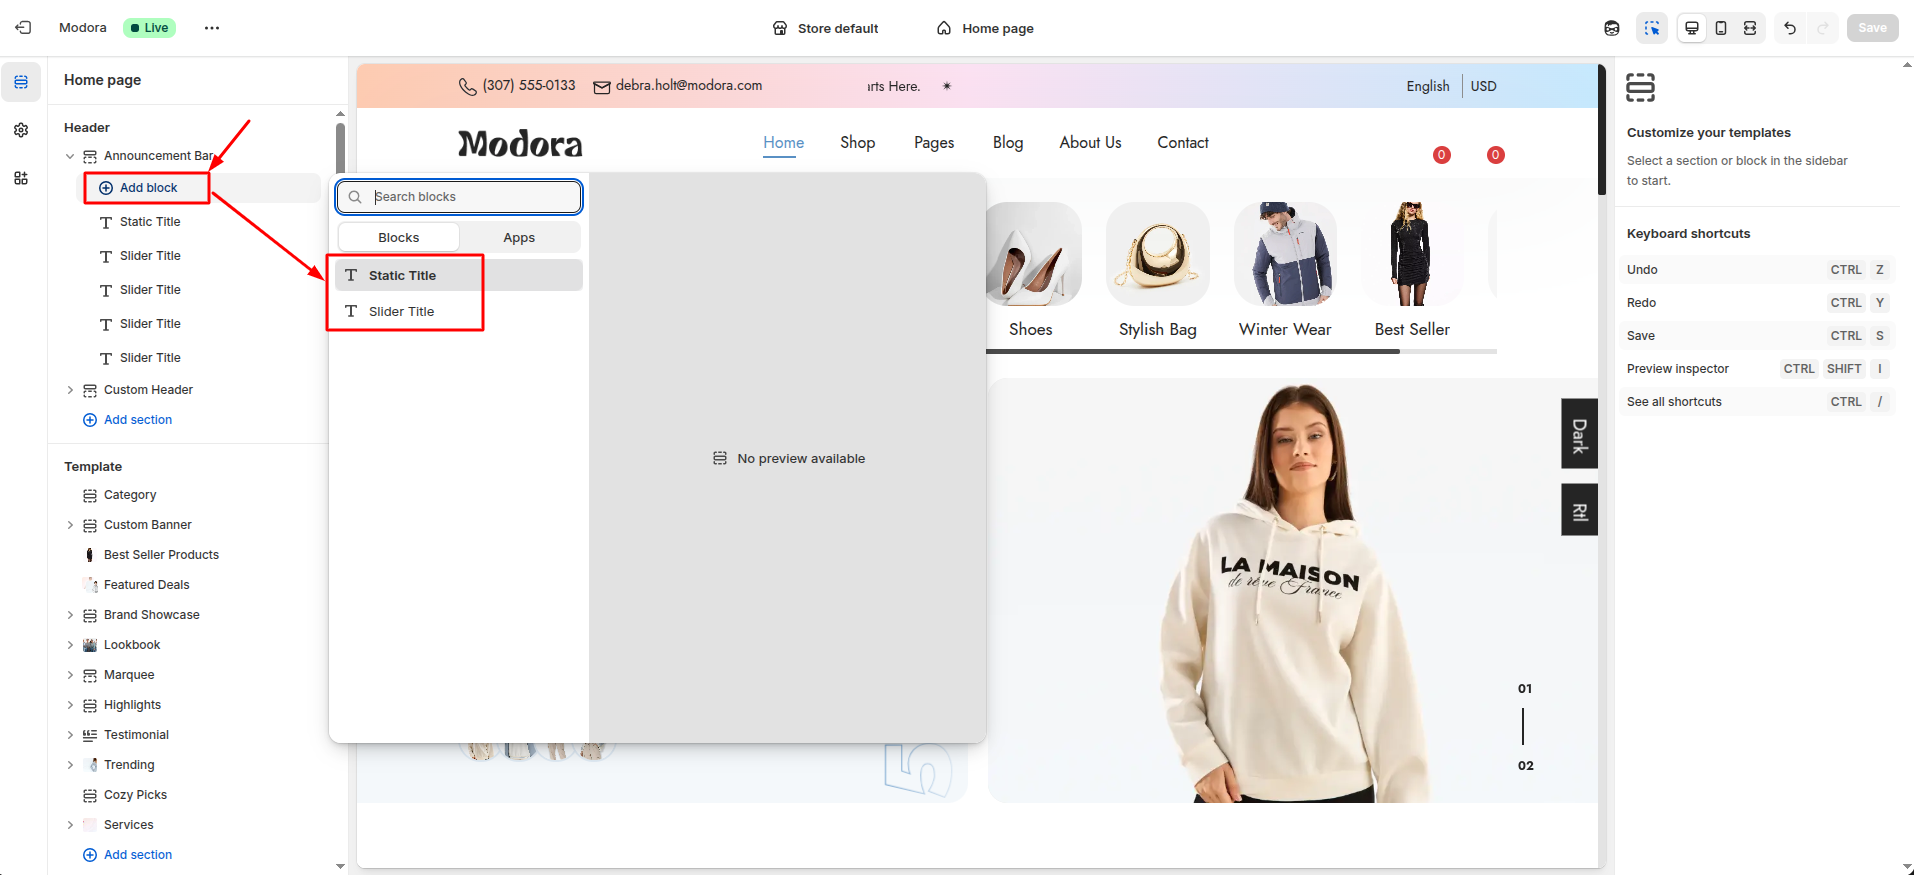This screenshot has height=875, width=1914.
Task: Expand the Brand Showcase section
Action: click(70, 615)
